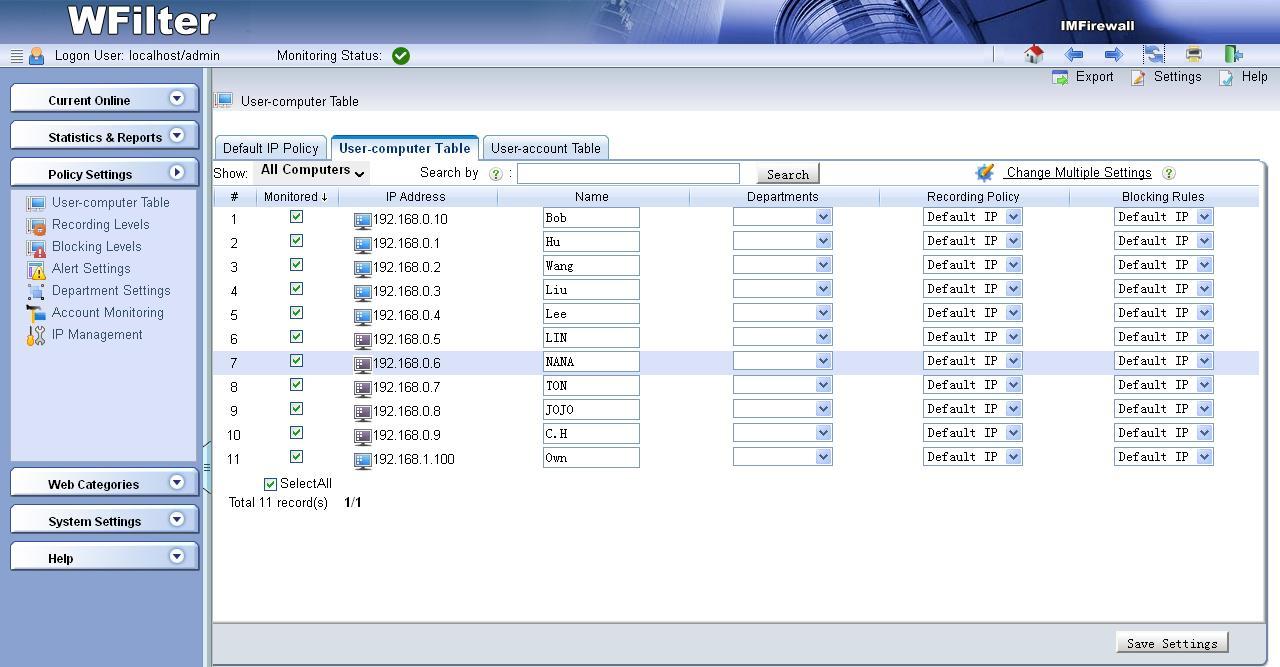This screenshot has height=667, width=1280.
Task: Open Recording Policy dropdown for Hu
Action: pyautogui.click(x=972, y=241)
